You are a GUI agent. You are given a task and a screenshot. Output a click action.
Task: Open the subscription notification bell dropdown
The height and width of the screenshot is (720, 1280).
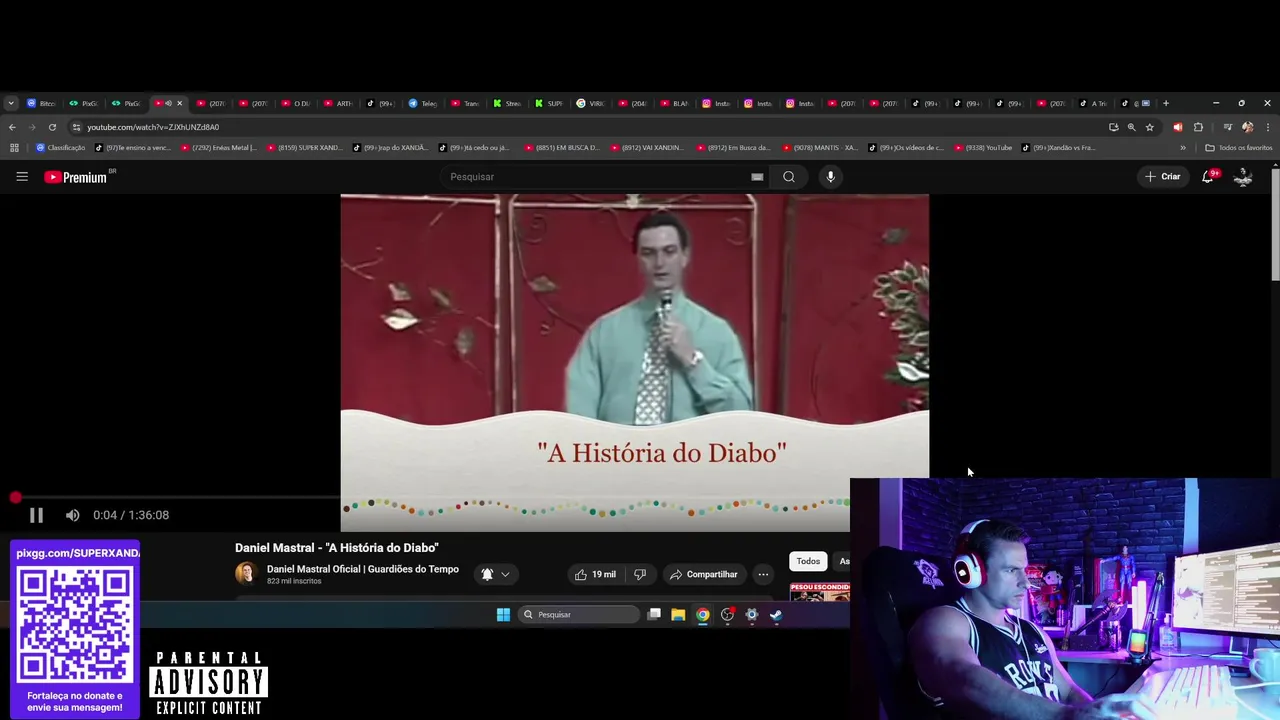click(x=496, y=574)
